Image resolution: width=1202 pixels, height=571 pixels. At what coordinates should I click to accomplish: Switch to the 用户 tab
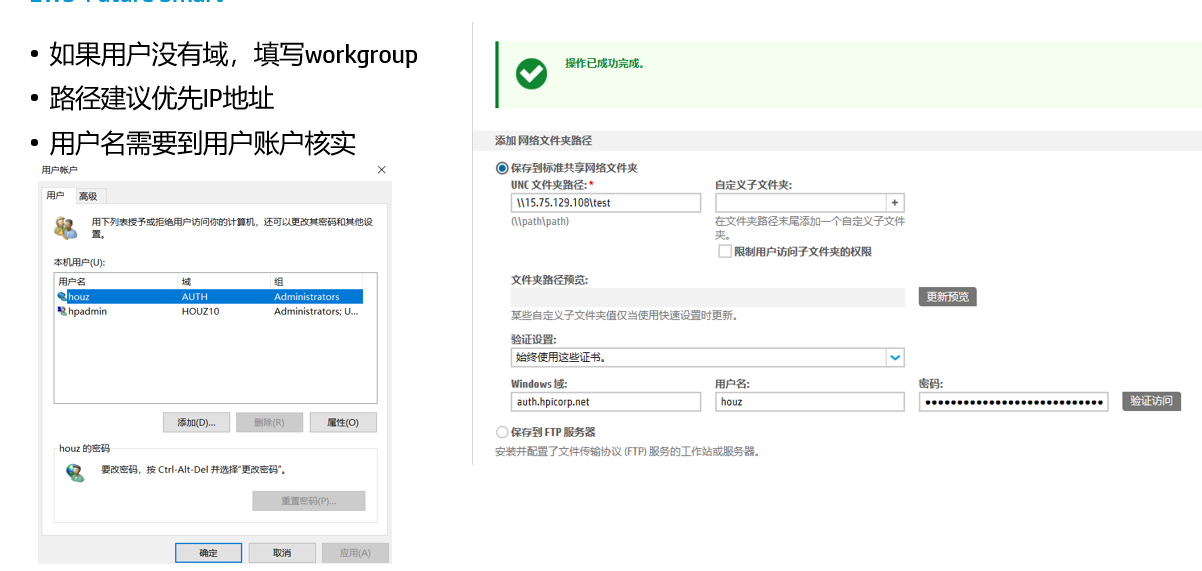[x=56, y=195]
